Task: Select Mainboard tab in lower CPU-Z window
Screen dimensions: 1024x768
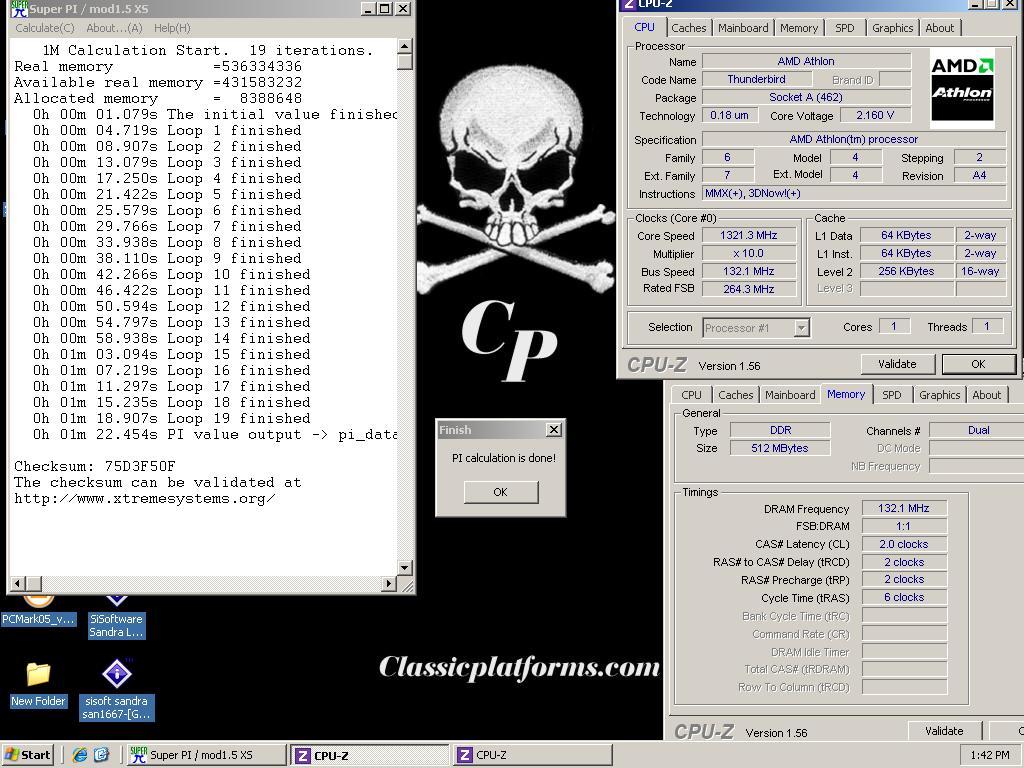Action: pyautogui.click(x=790, y=395)
